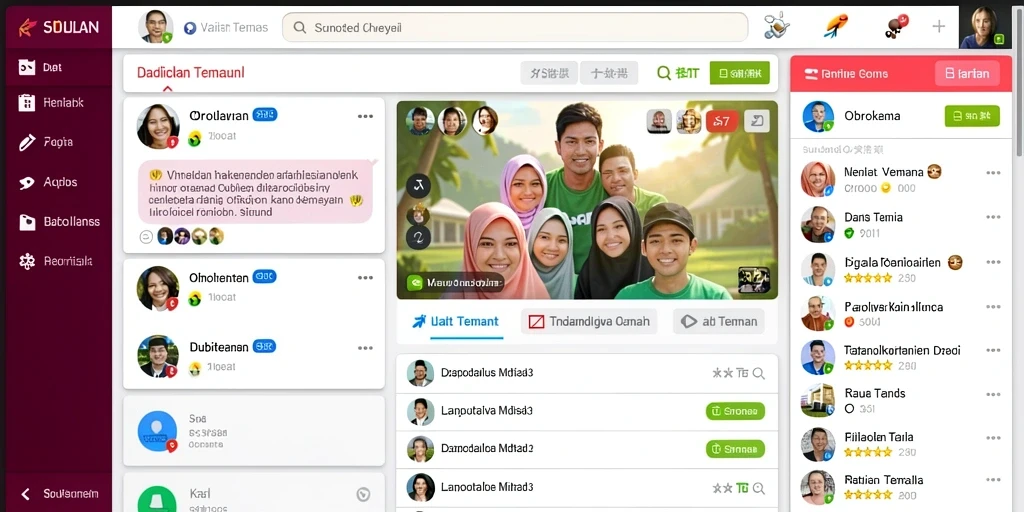Viewport: 1024px width, 512px height.
Task: Click the pink message bubble text
Action: pos(255,193)
